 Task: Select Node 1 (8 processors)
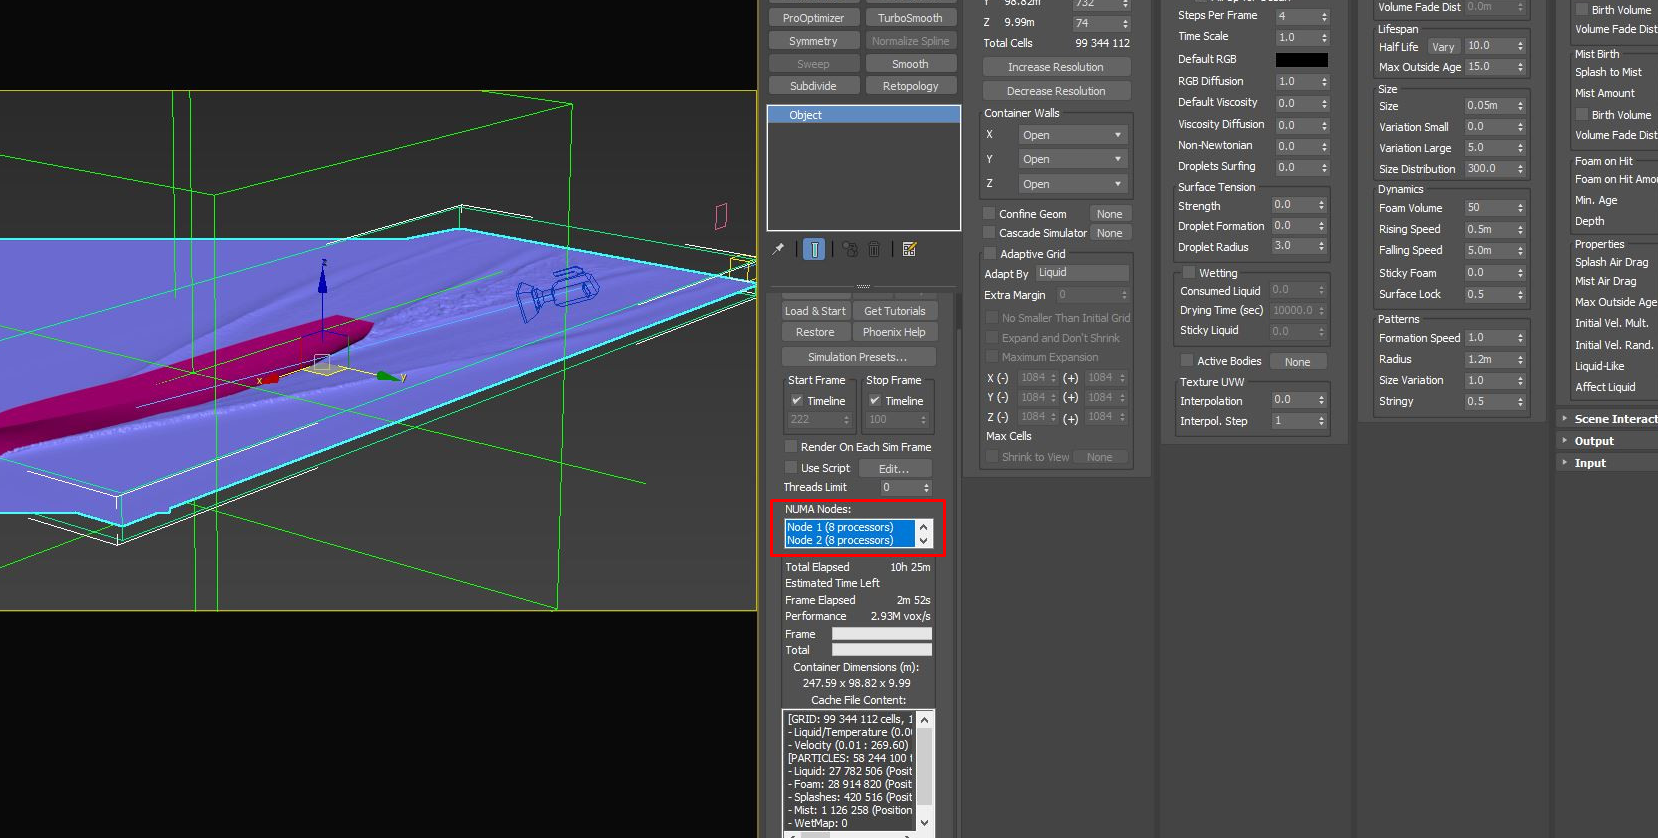[849, 527]
